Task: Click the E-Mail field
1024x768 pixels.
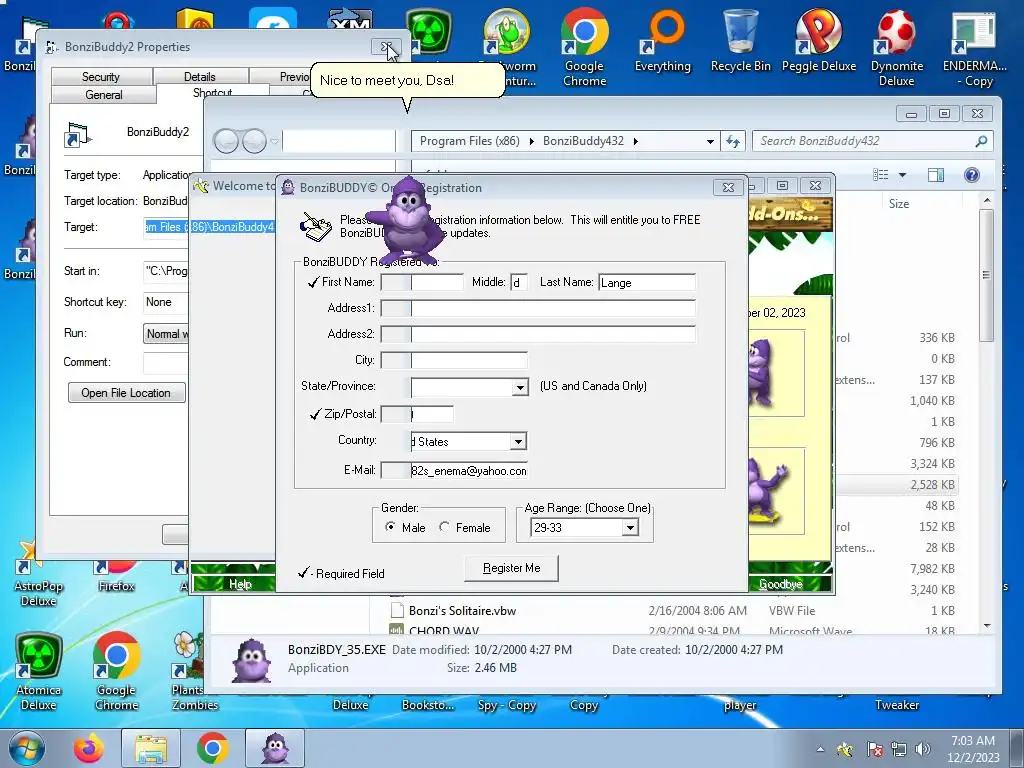Action: coord(454,470)
